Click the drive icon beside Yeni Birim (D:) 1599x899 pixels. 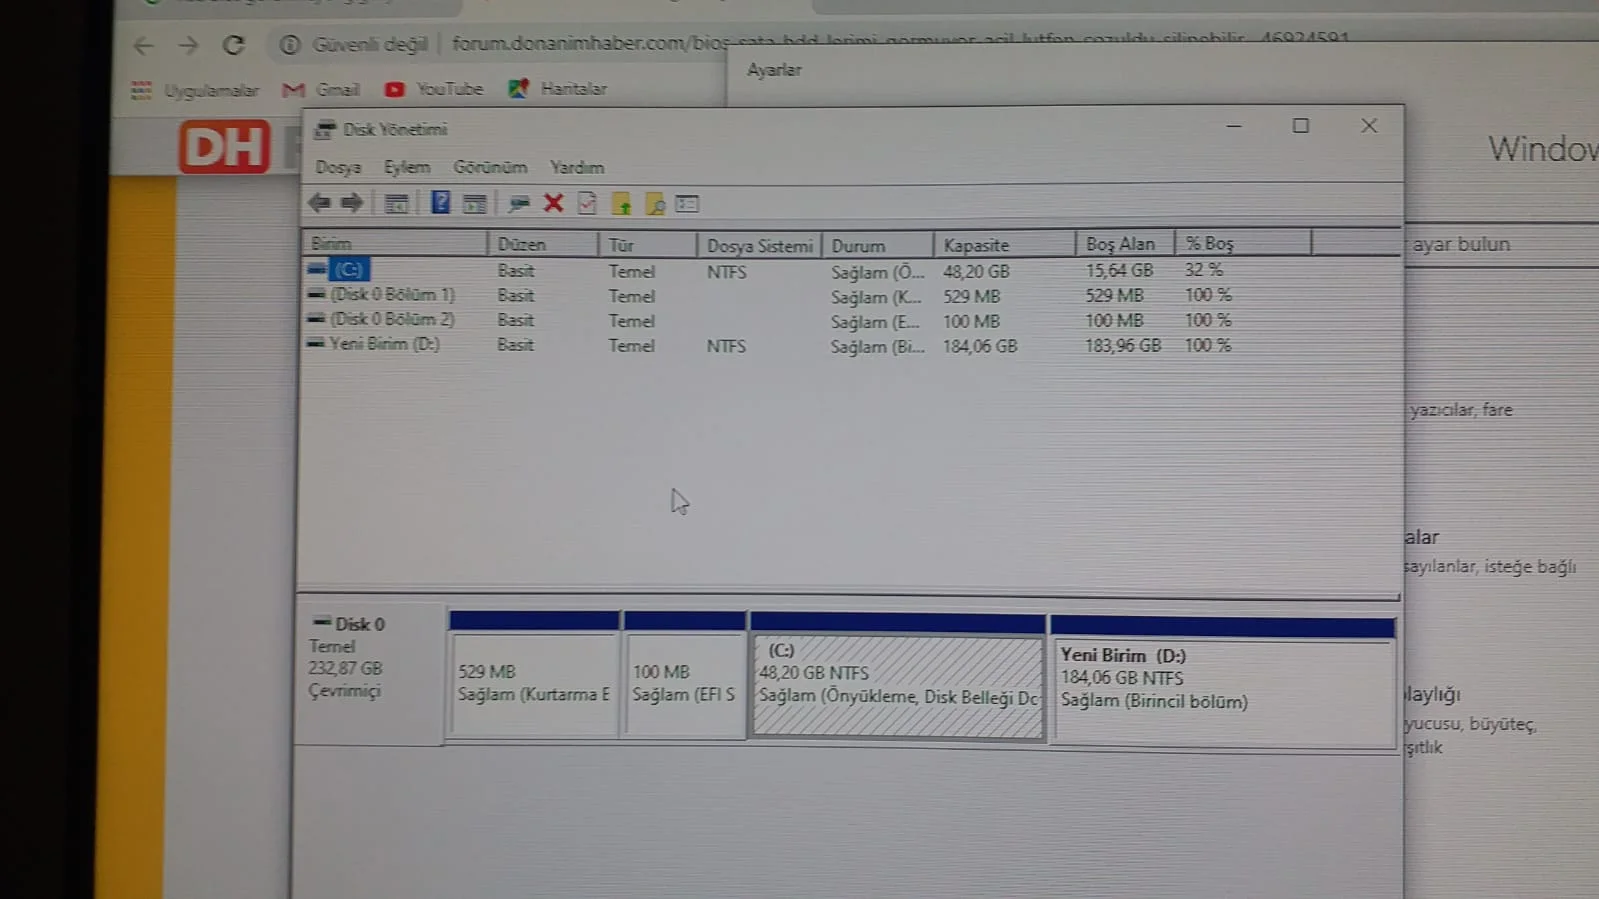coord(316,343)
